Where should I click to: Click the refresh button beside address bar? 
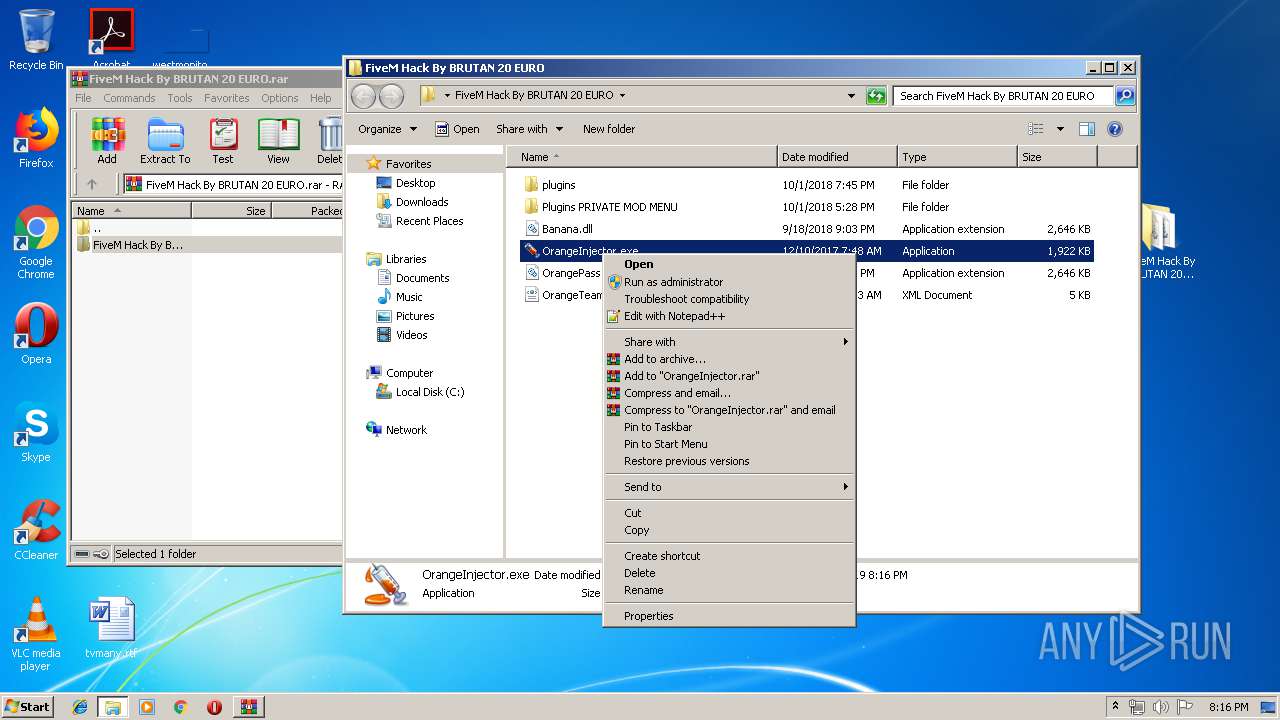876,96
